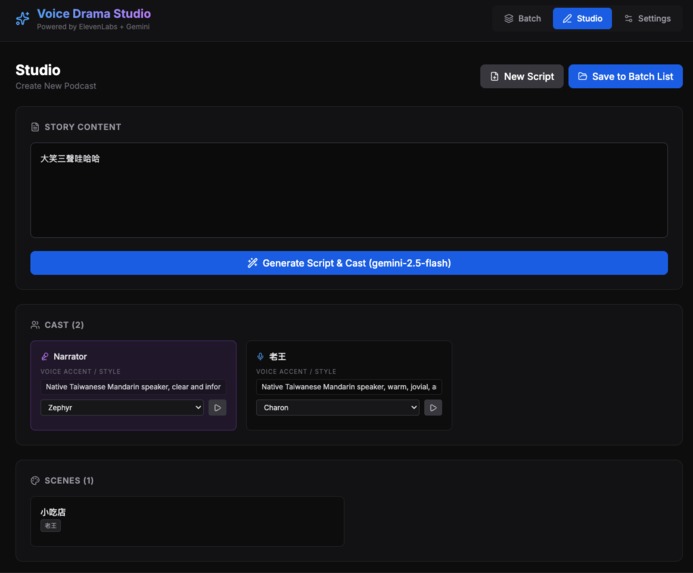Click the 大笑三聲哇哈哈 story text
693x573 pixels.
70,159
